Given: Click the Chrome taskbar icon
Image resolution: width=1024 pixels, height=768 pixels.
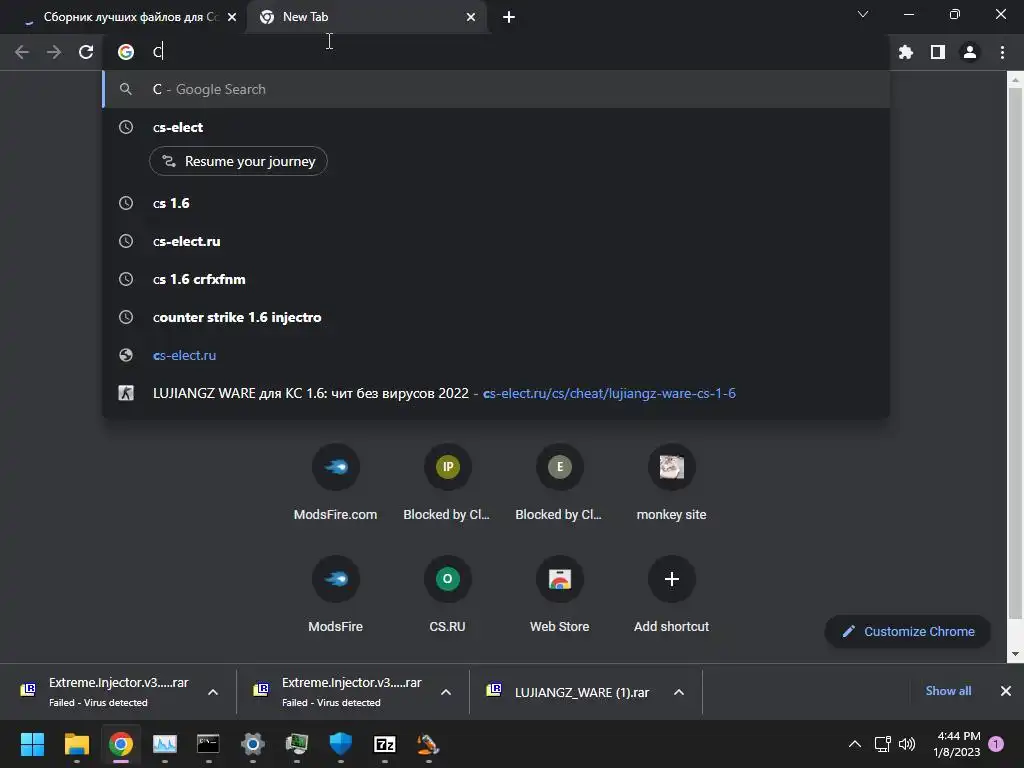Looking at the screenshot, I should 121,744.
